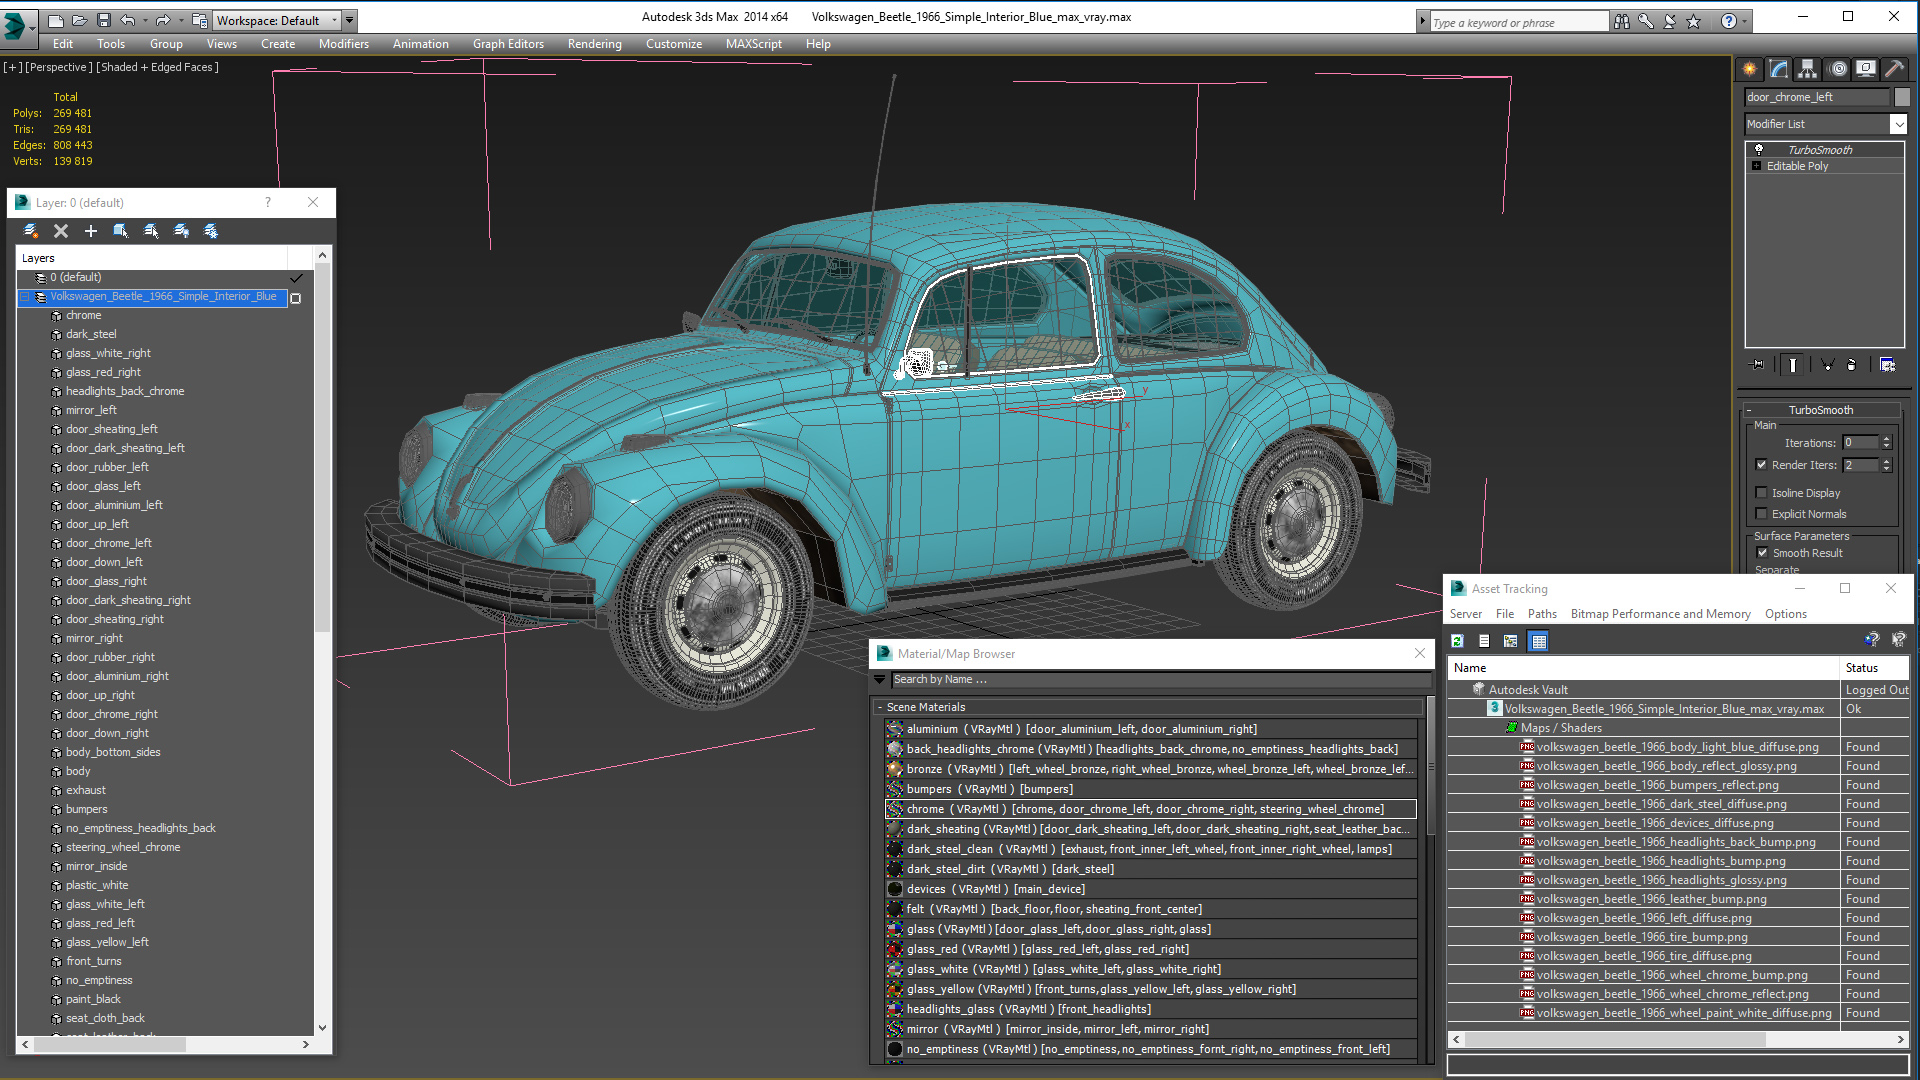Open Paths menu in Asset Tracking
The height and width of the screenshot is (1080, 1920).
pyautogui.click(x=1542, y=614)
